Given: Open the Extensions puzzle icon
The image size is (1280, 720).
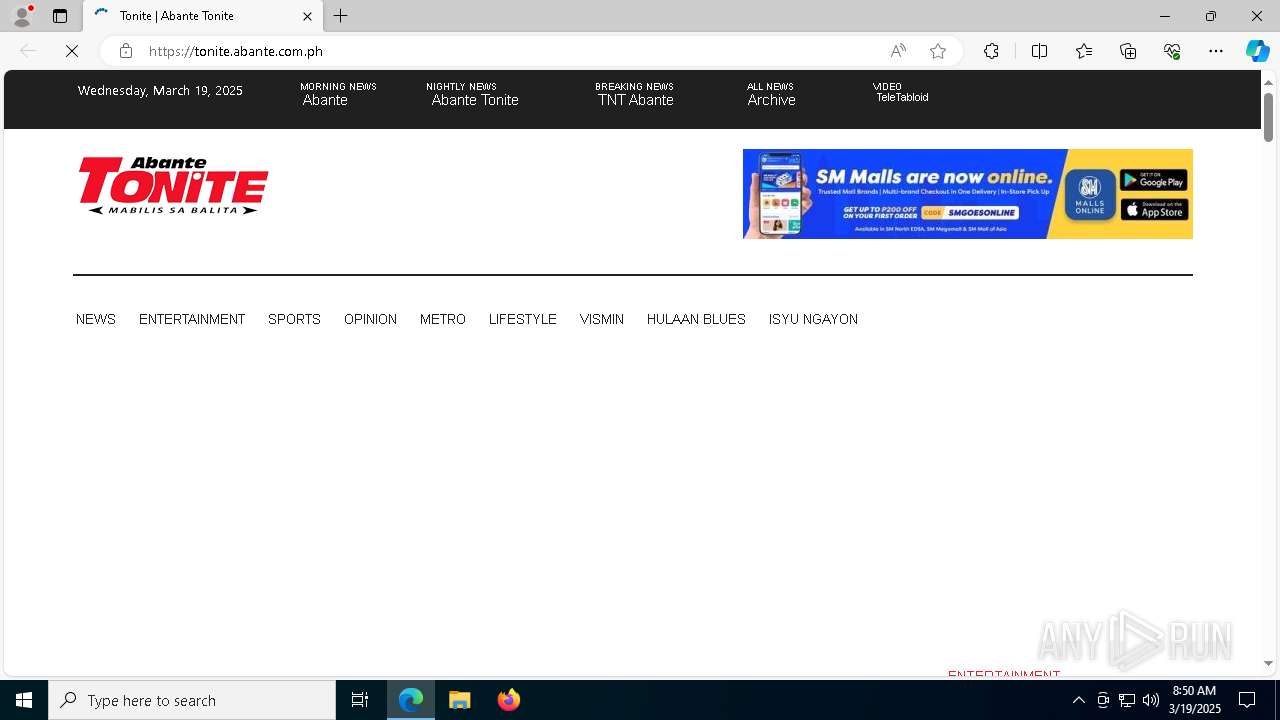Looking at the screenshot, I should click(991, 51).
